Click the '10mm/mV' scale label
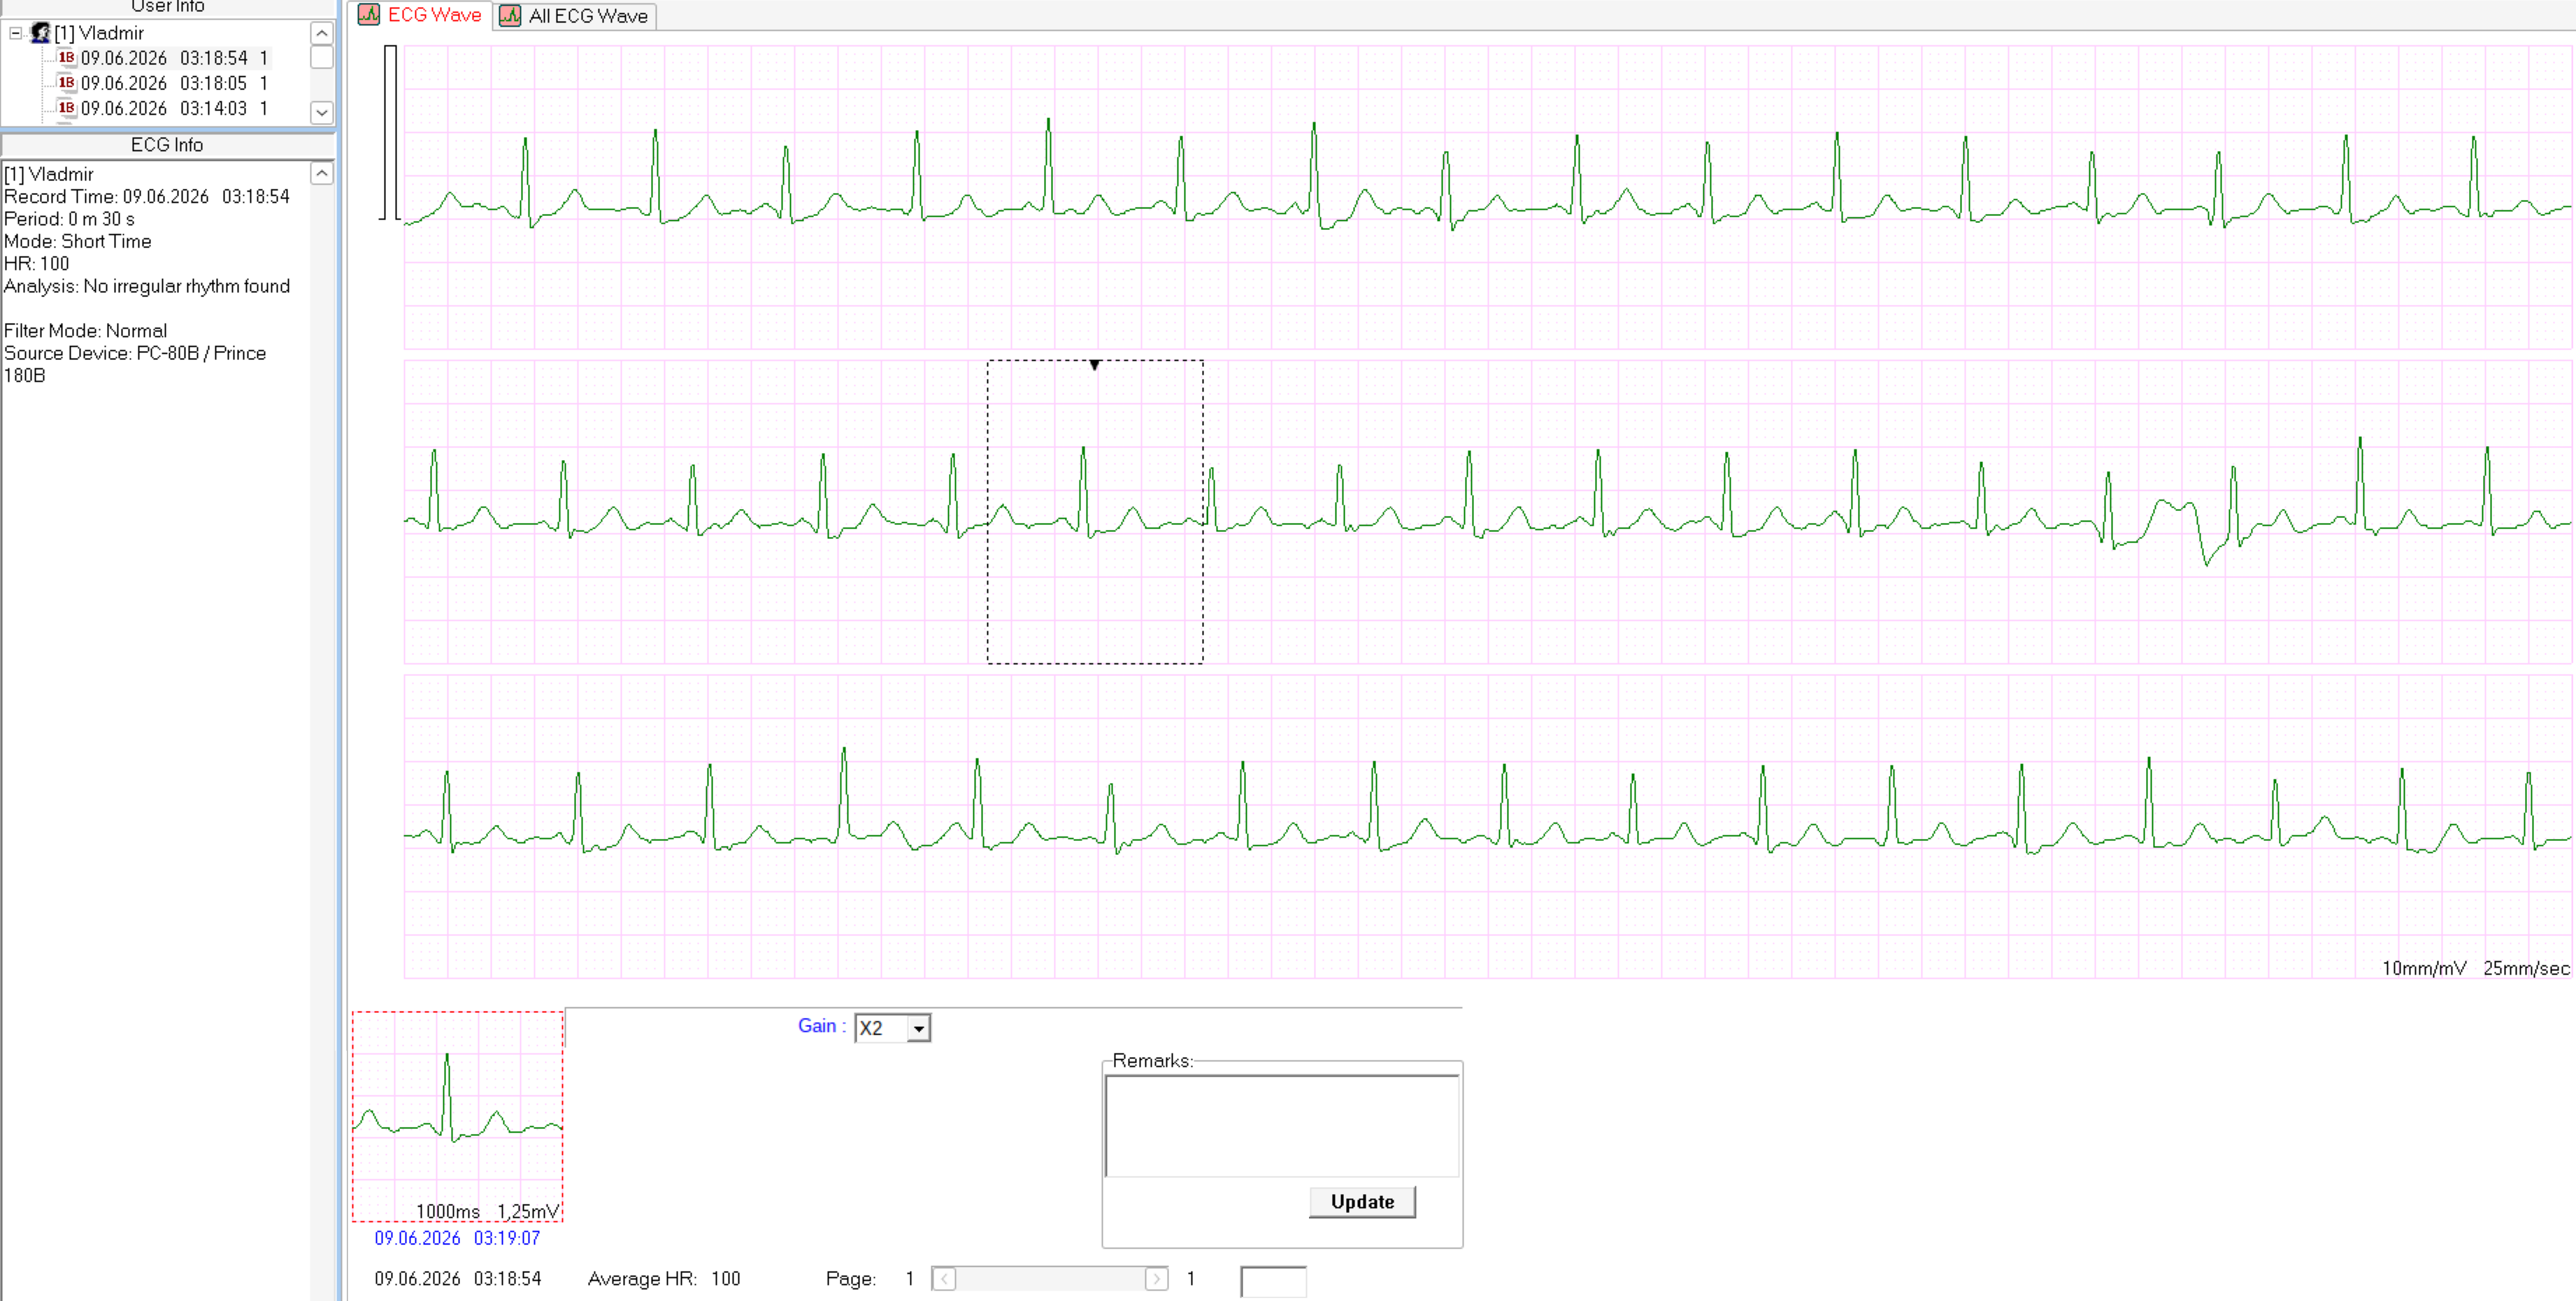2576x1301 pixels. 2424,968
